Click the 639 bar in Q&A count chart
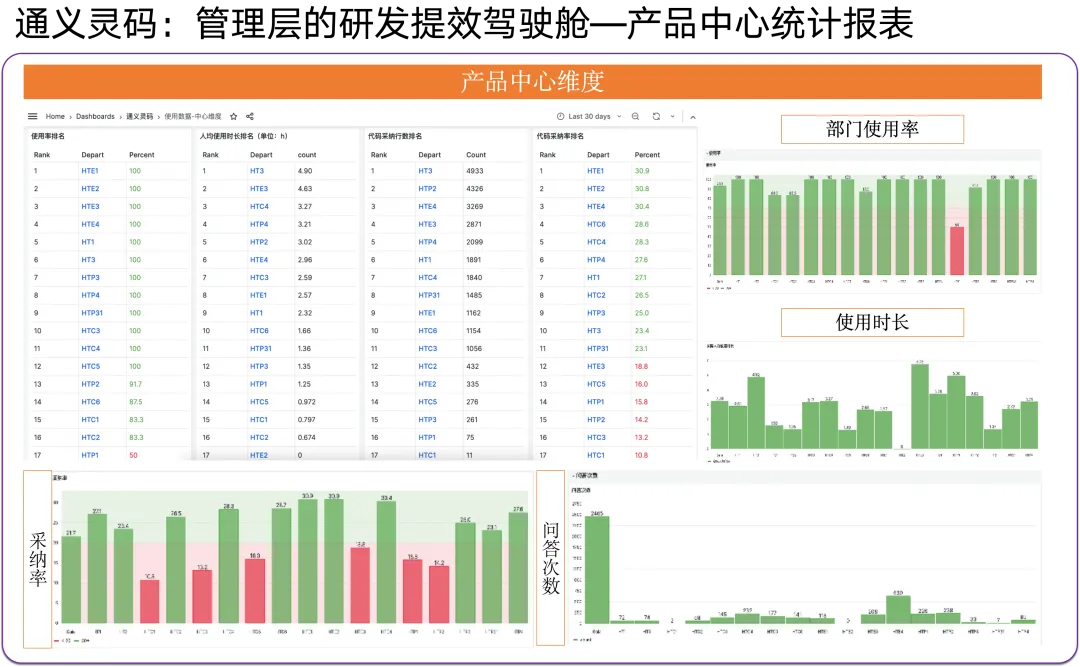 click(x=898, y=610)
